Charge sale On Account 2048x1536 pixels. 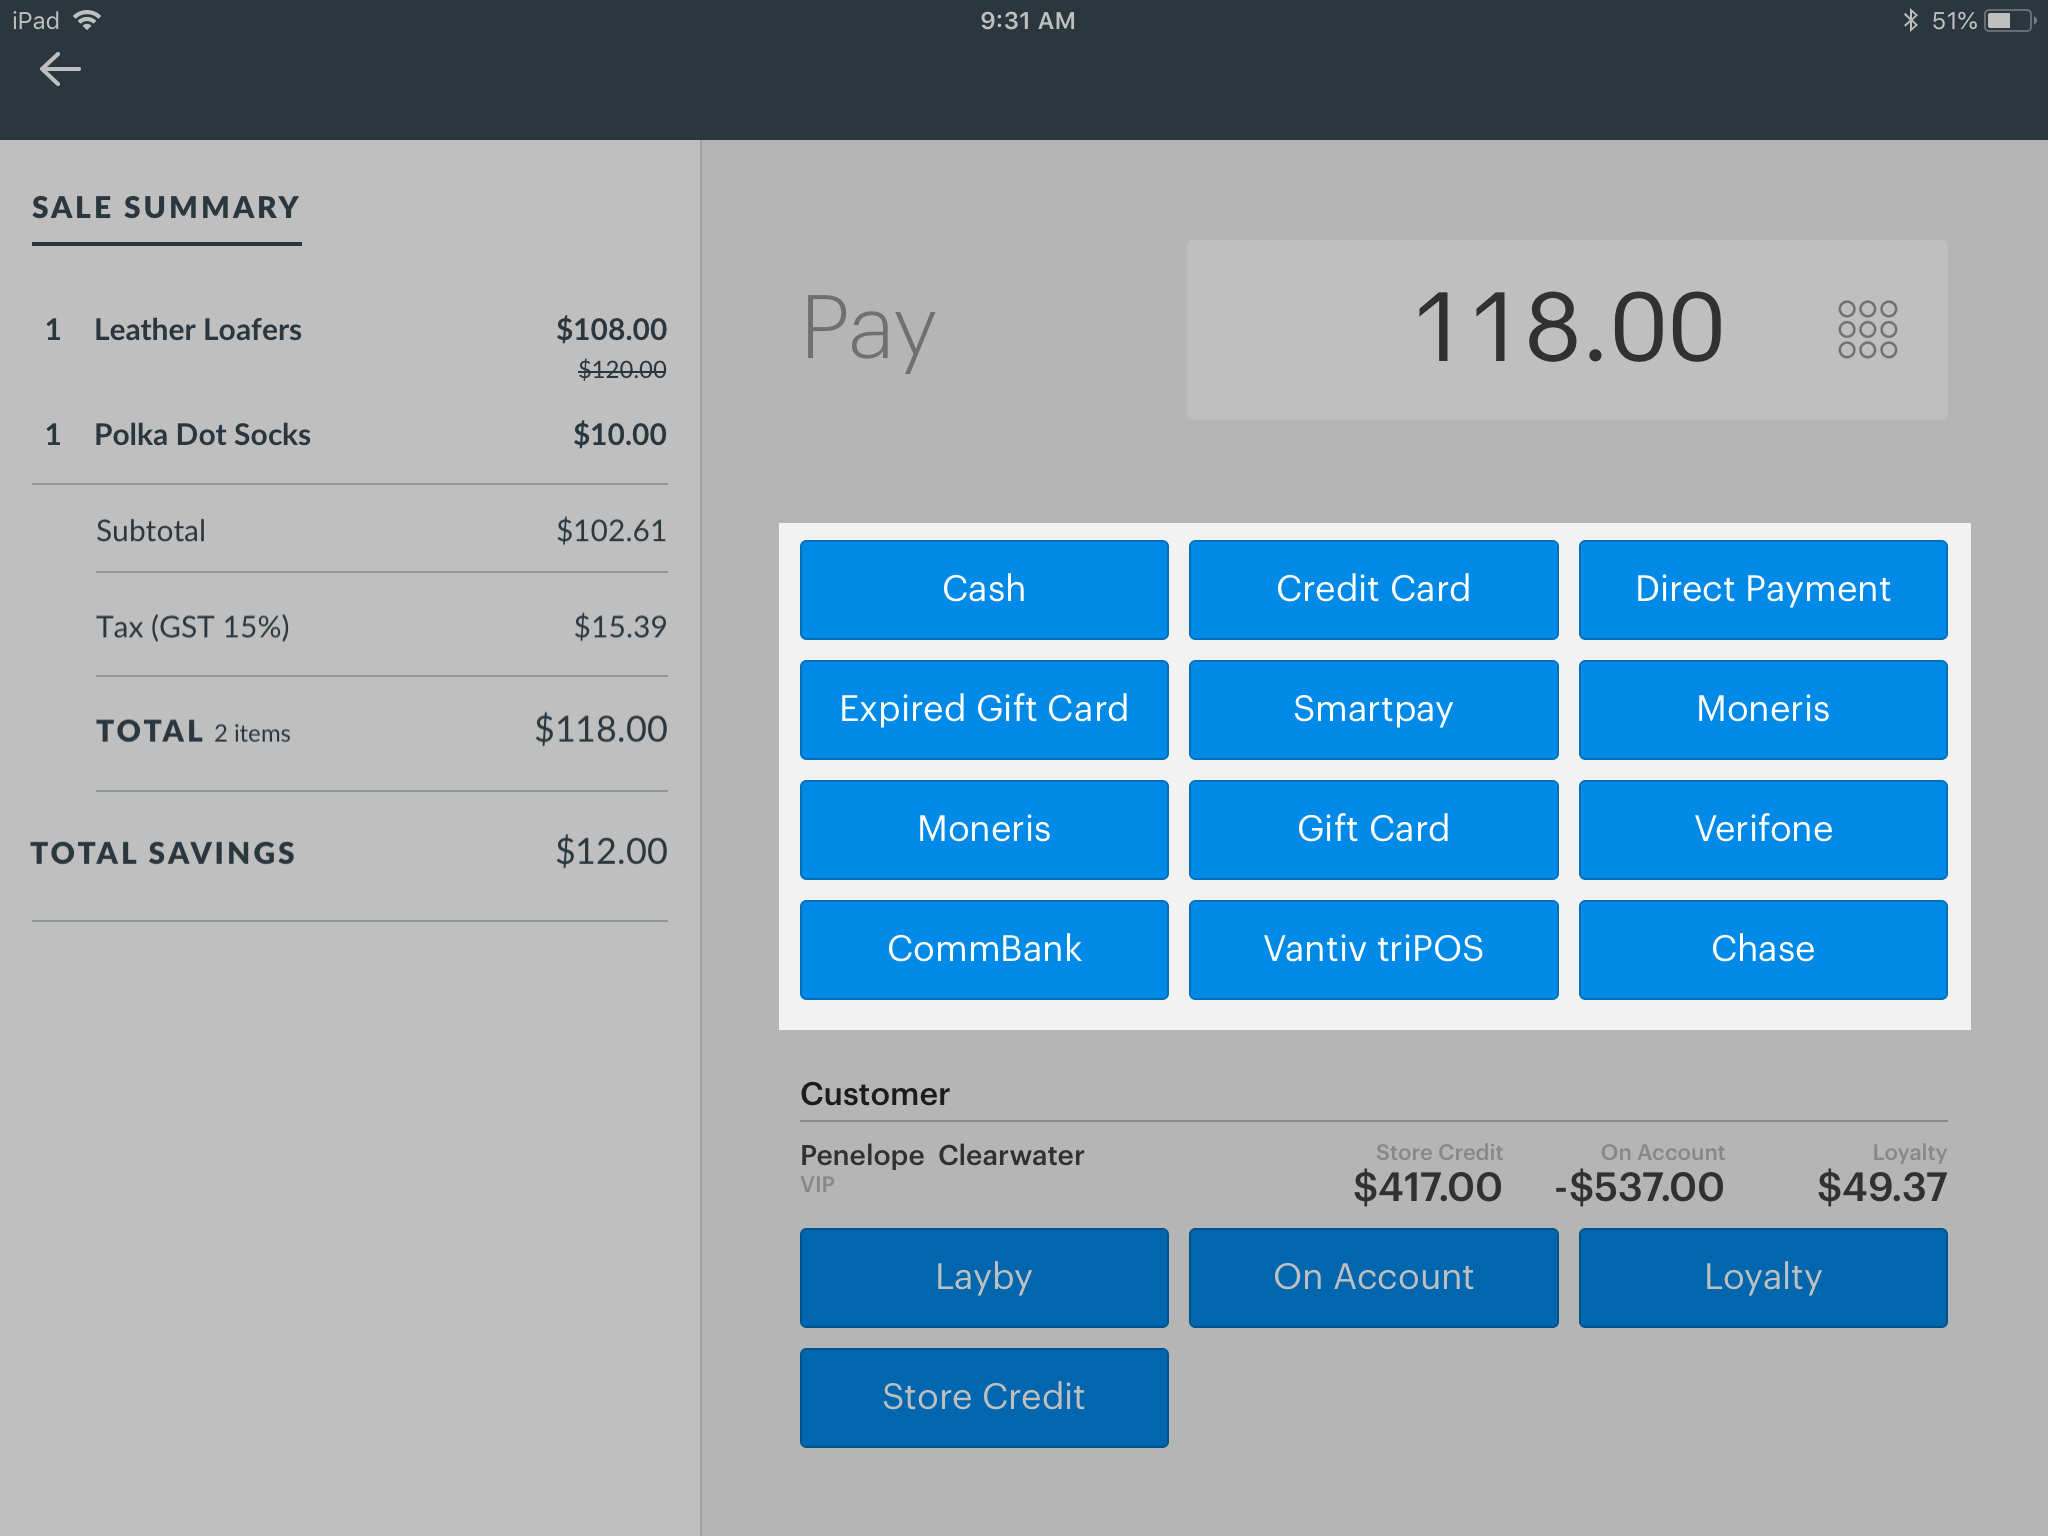click(x=1372, y=1277)
